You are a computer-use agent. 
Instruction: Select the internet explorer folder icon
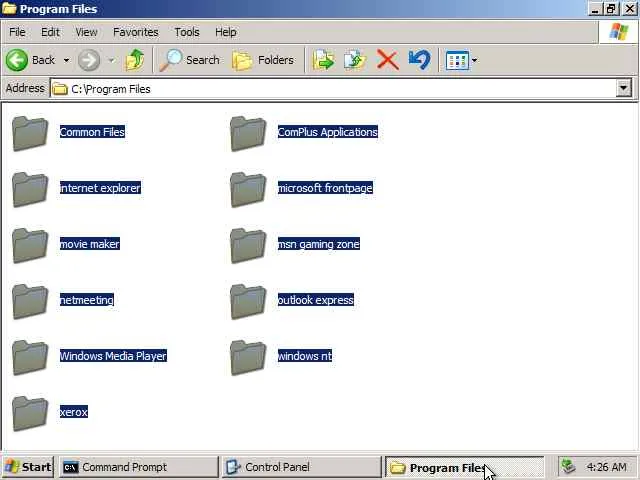[x=30, y=189]
